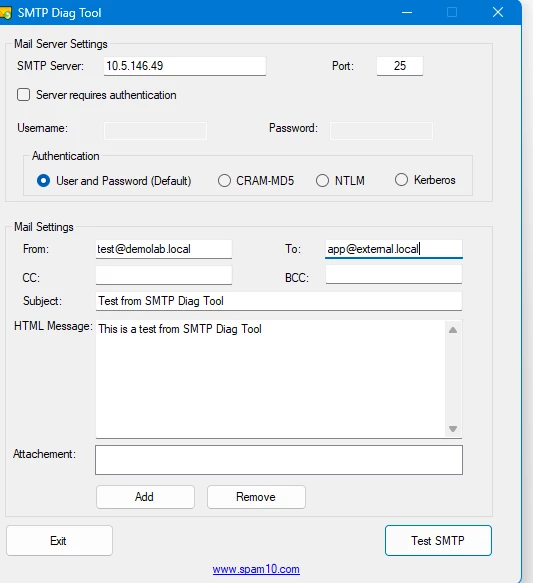This screenshot has height=583, width=533.
Task: Focus the From email address field
Action: tap(164, 249)
